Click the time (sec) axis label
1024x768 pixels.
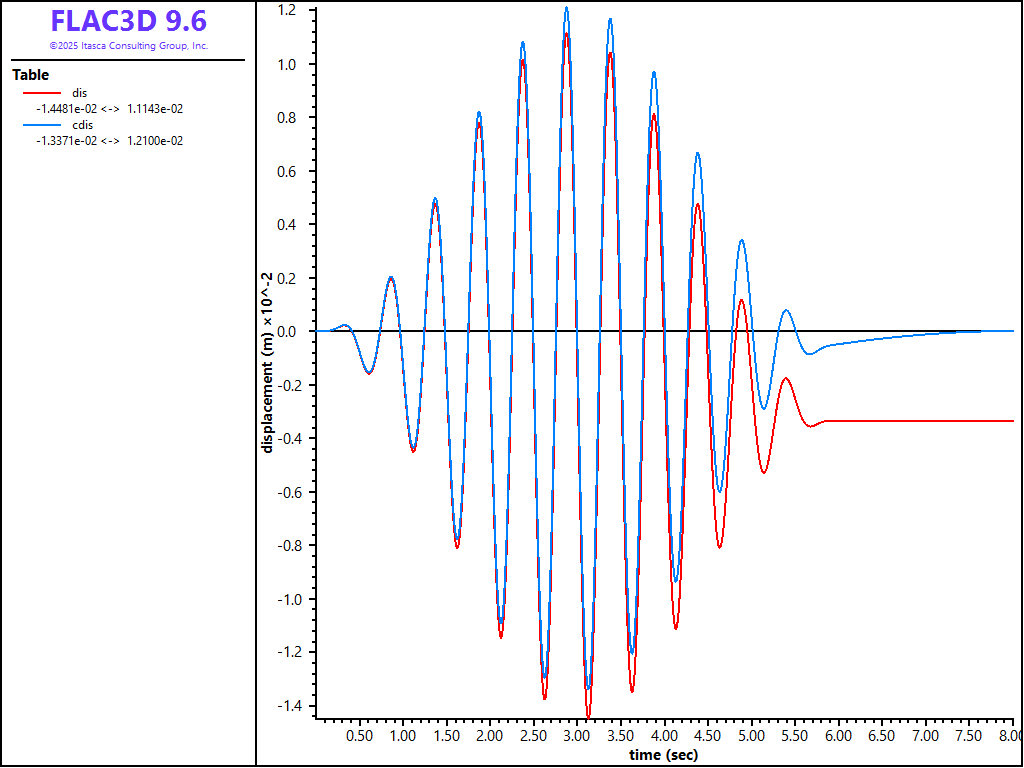(663, 755)
